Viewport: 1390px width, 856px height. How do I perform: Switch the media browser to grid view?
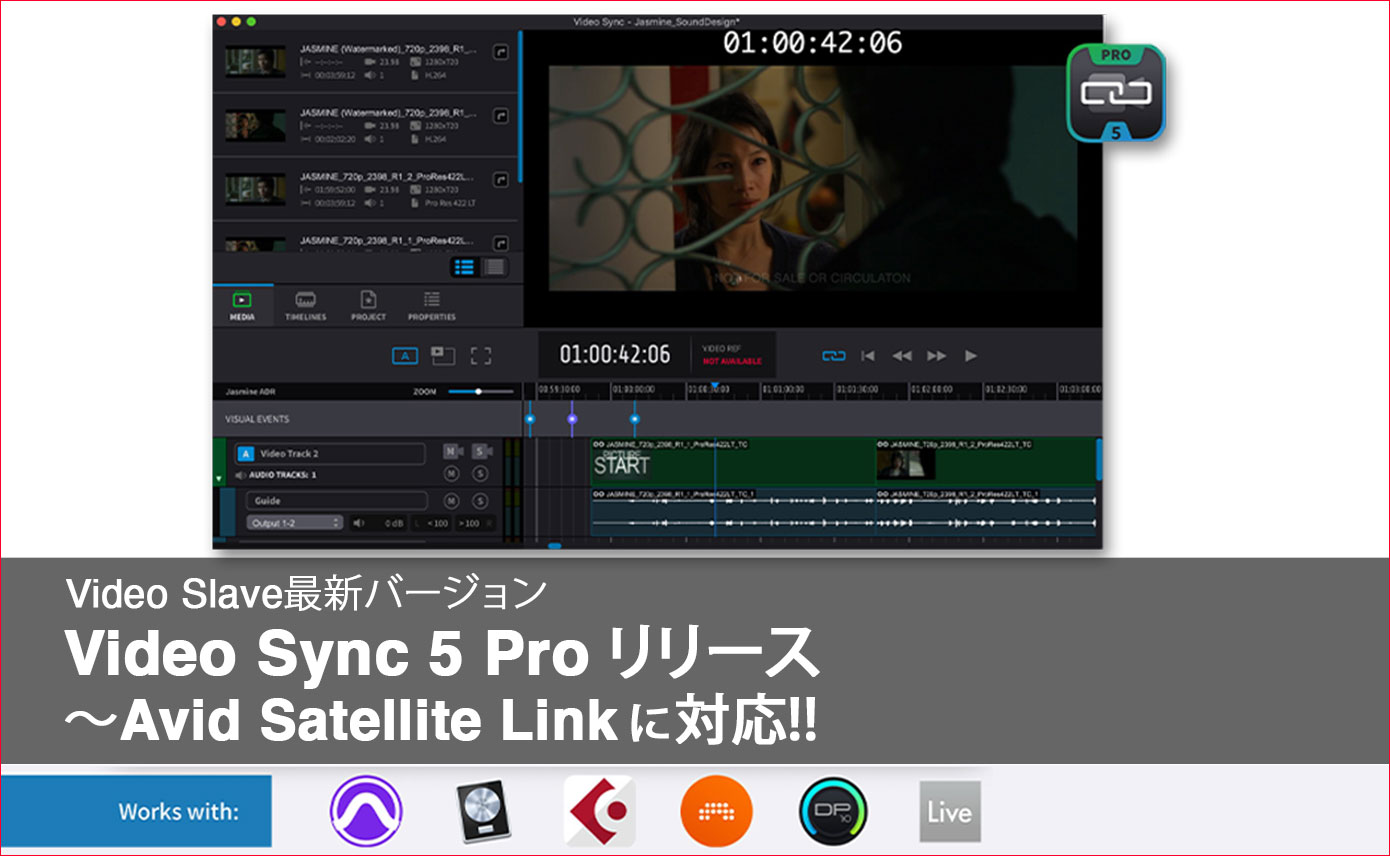point(494,267)
